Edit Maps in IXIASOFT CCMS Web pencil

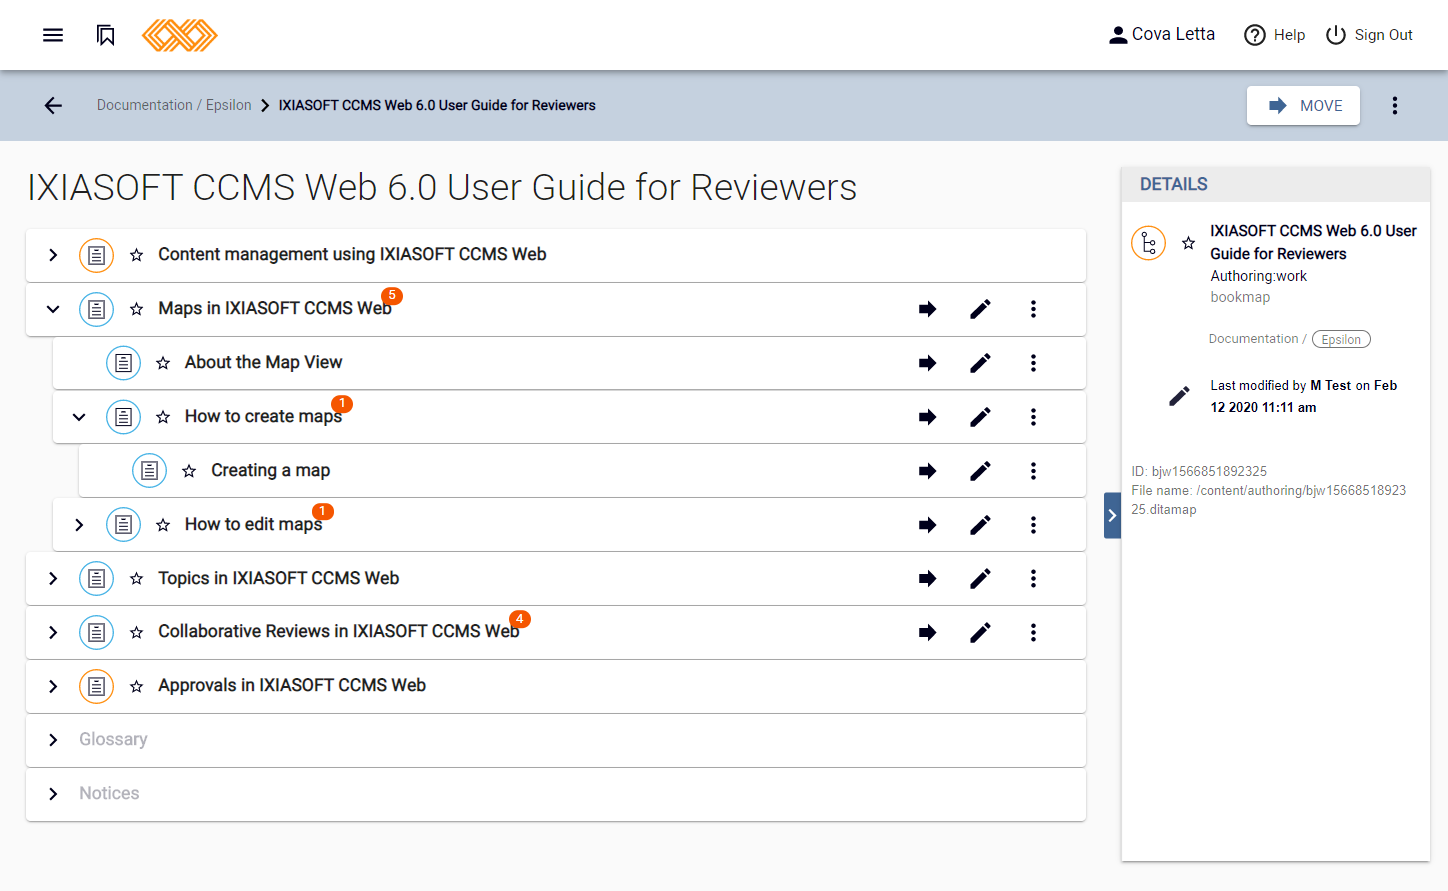click(980, 309)
